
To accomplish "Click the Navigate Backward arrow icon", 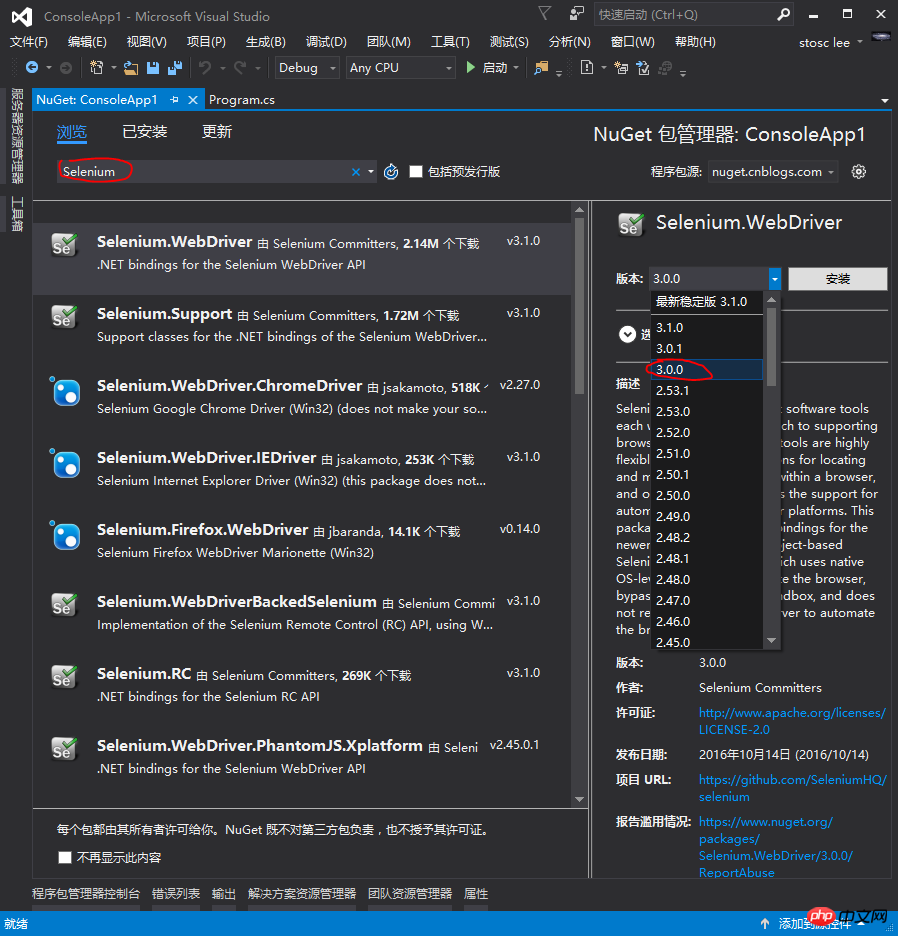I will [x=32, y=68].
